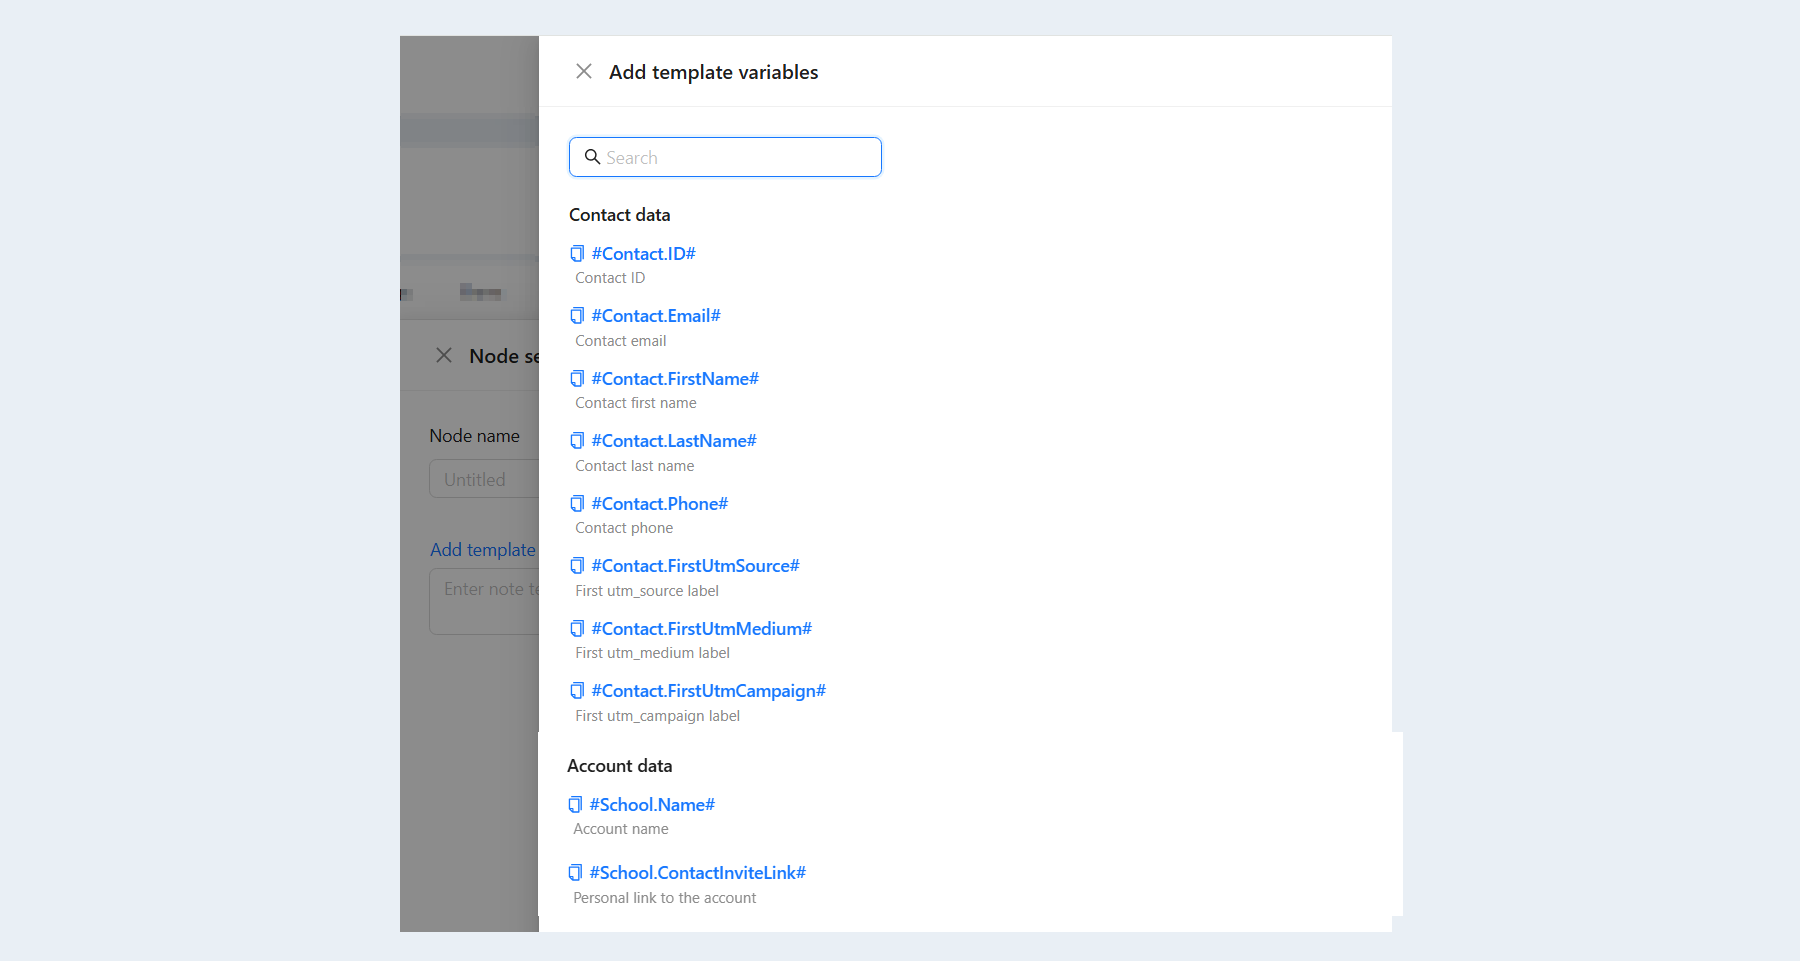Viewport: 1800px width, 961px height.
Task: Pick the #Contact.FirstUtmMedium# variable
Action: pos(701,629)
